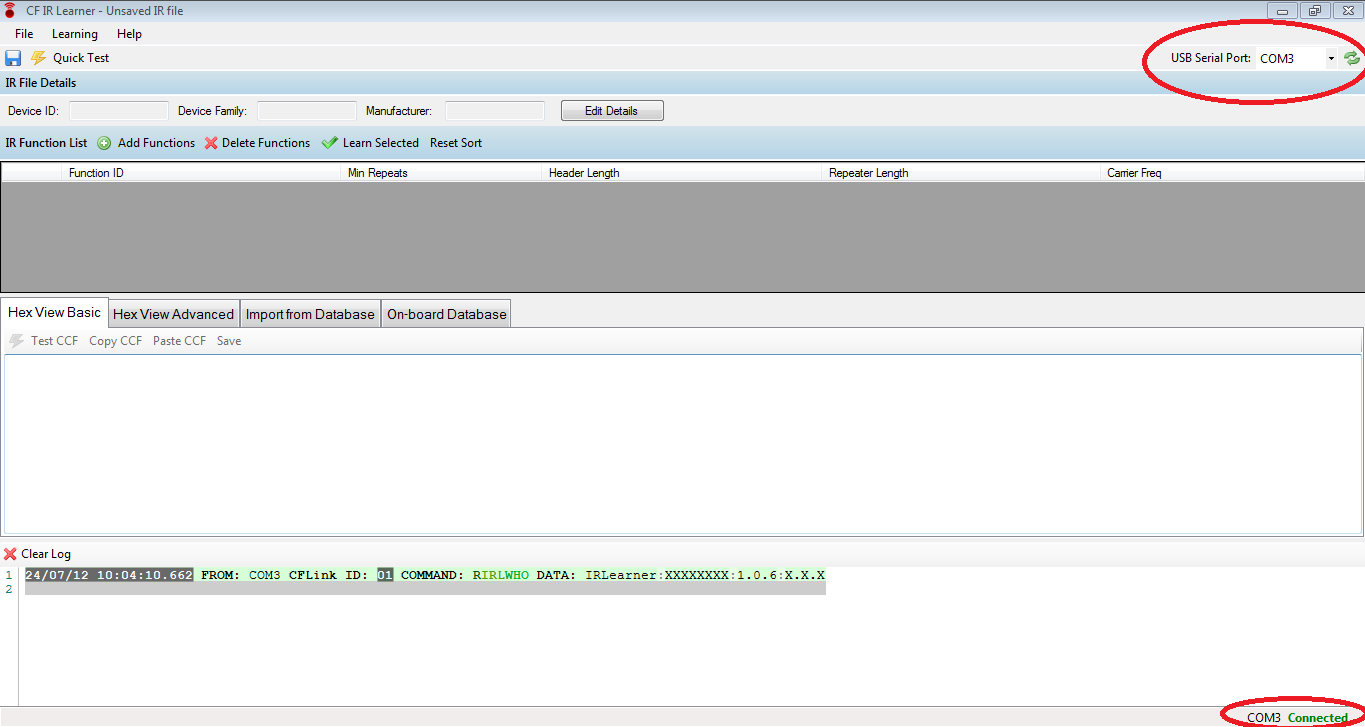
Task: Switch to Import from Database tab
Action: pos(310,314)
